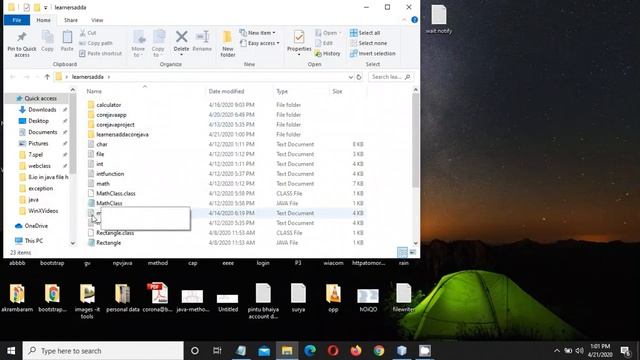Open the opp VLC desktop icon
640x360 pixels.
[333, 298]
